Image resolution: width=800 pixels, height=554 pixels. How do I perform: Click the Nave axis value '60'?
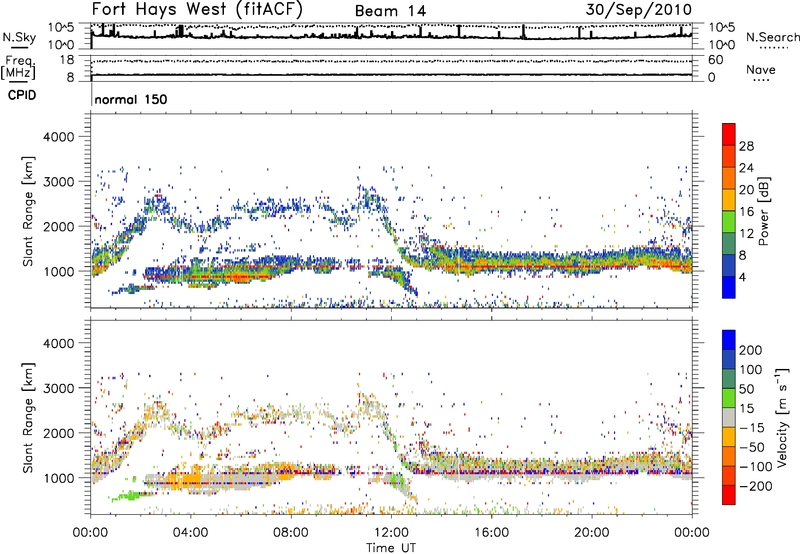tap(716, 60)
